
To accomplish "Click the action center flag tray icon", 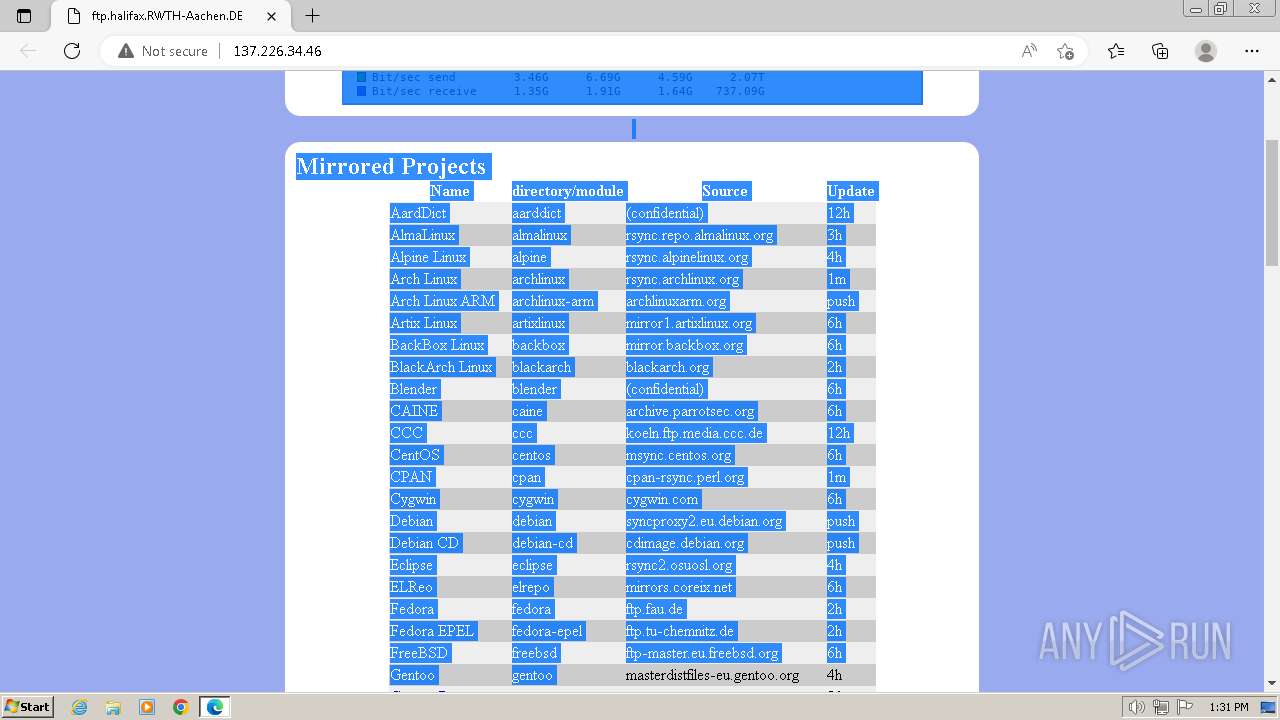I will click(x=1183, y=707).
